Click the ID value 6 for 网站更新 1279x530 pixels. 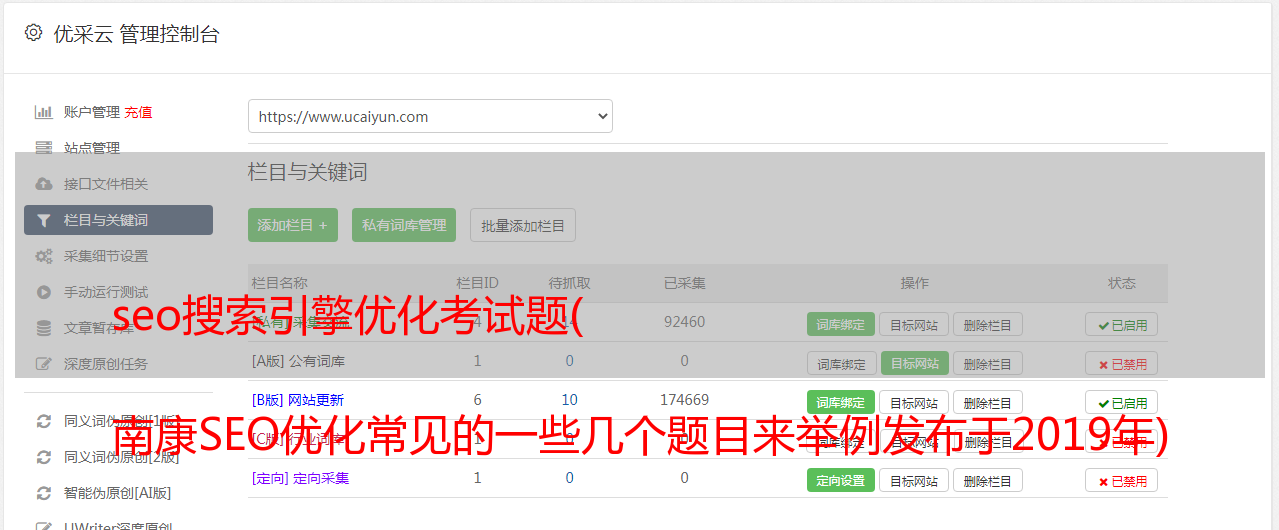[477, 400]
